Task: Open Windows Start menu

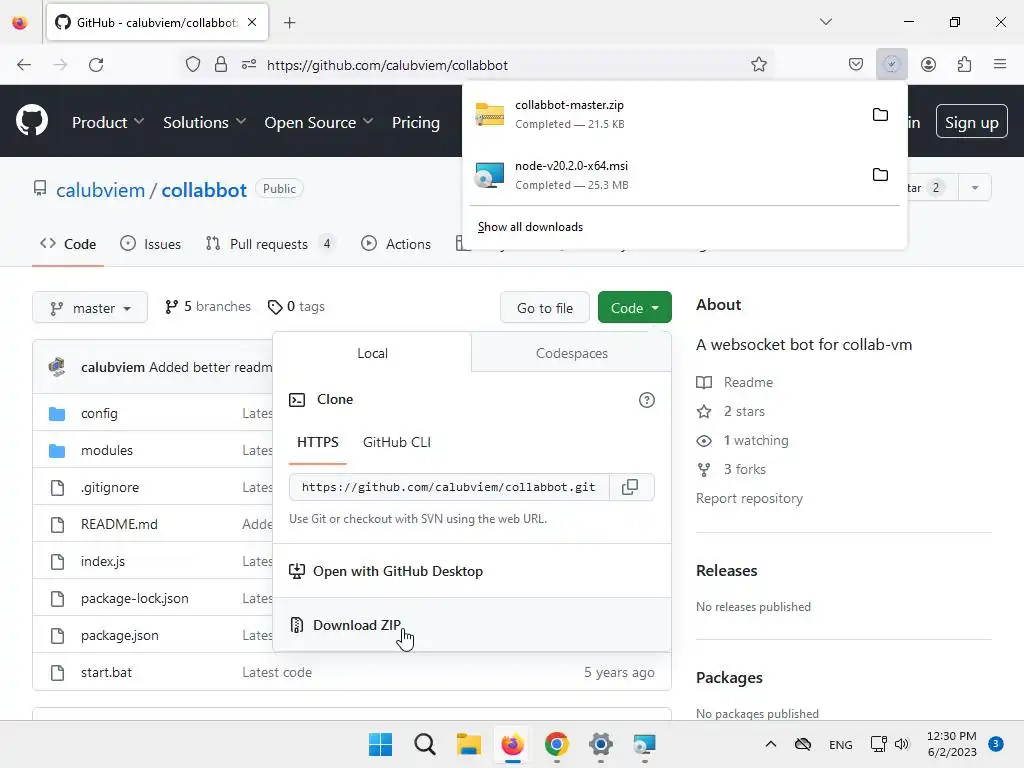Action: [x=380, y=744]
